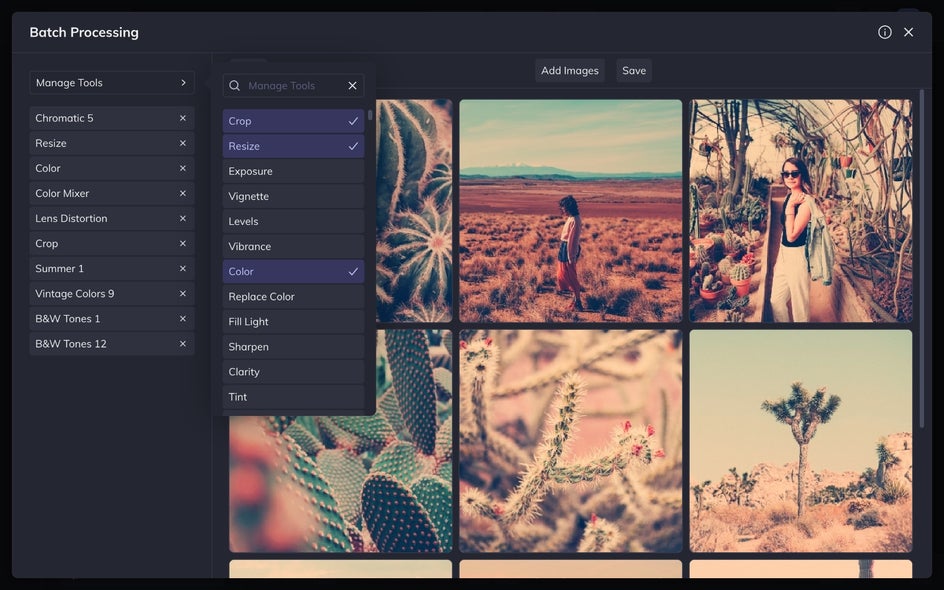The image size is (944, 590).
Task: Enable Vignette in the dropdown list
Action: coord(293,196)
